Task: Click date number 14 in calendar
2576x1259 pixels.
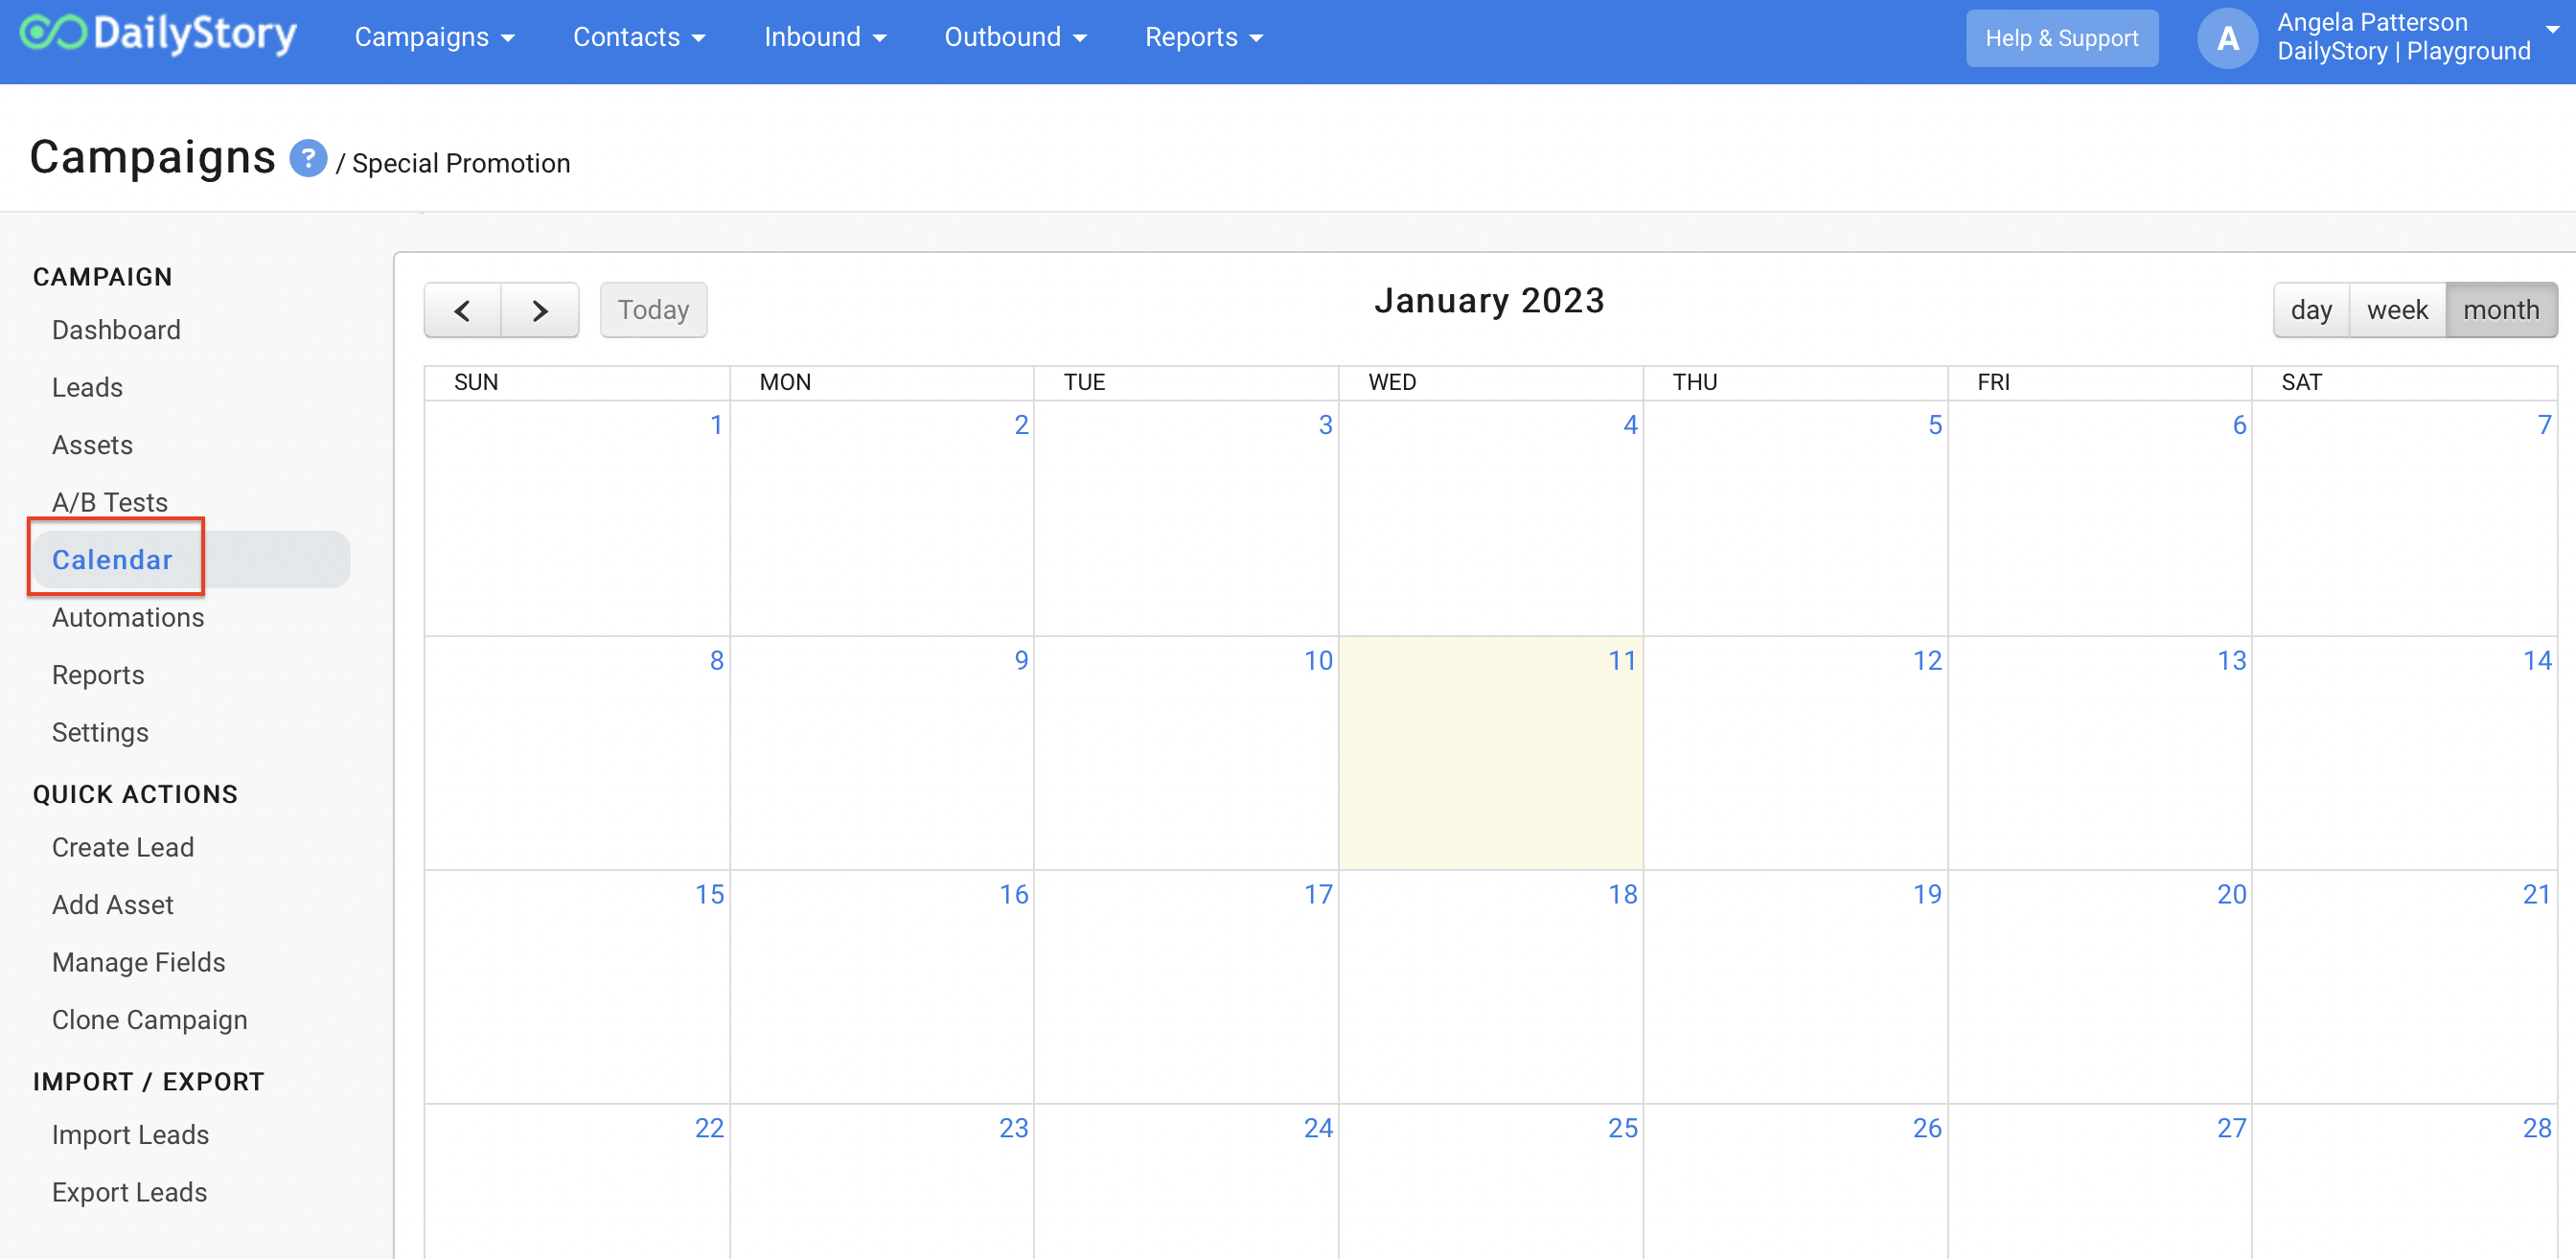Action: 2537,660
